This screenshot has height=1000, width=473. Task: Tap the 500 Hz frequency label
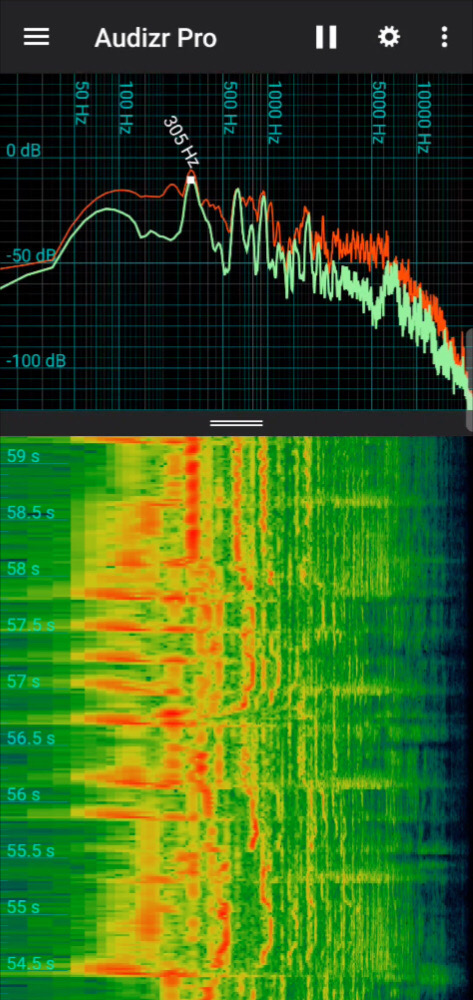230,107
